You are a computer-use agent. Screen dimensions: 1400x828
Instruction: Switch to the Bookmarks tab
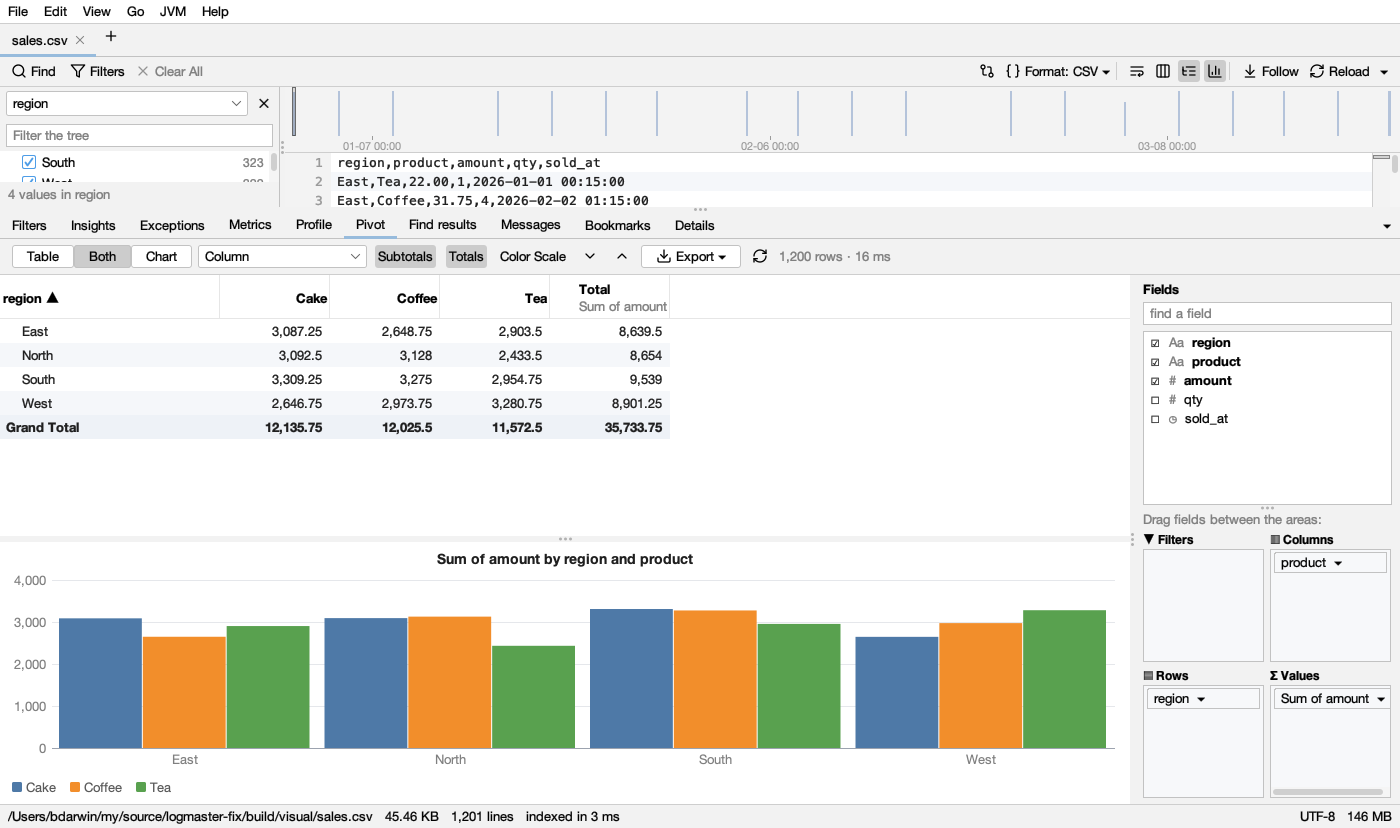[618, 225]
